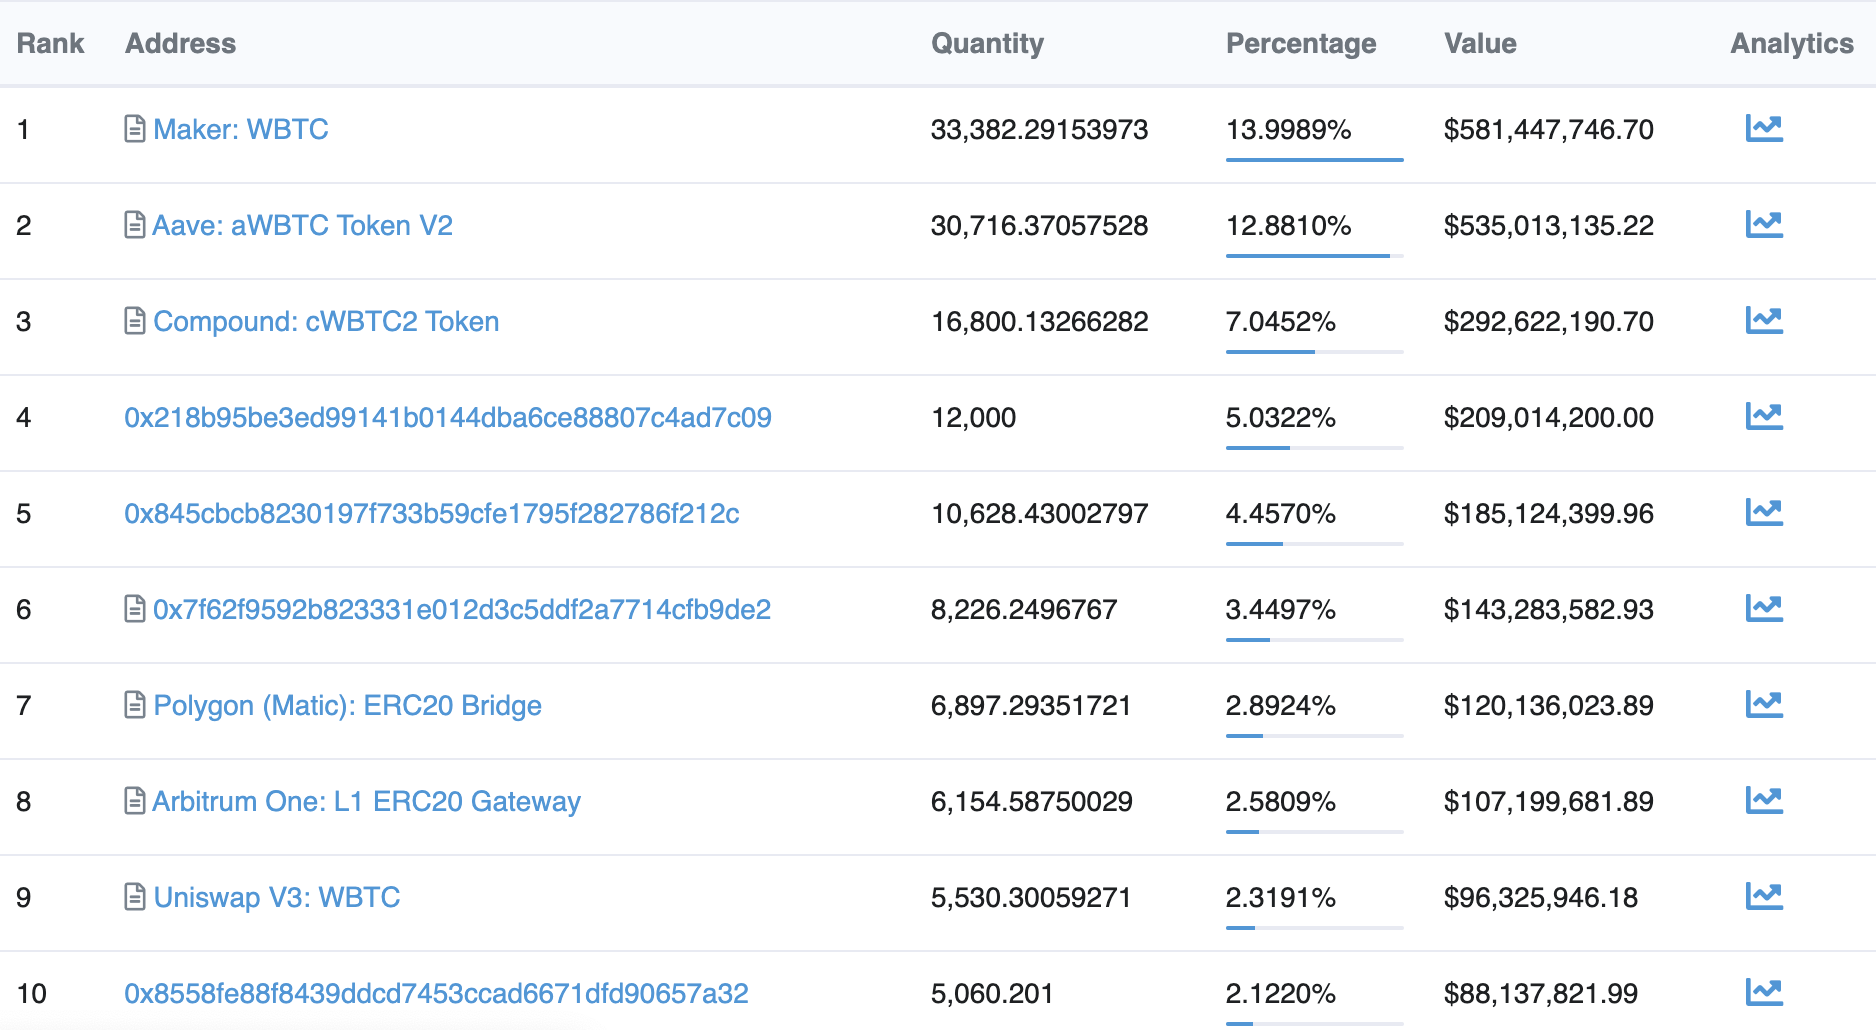Click contract icon beside Uniswap V3: WBTC
The height and width of the screenshot is (1030, 1876).
[135, 897]
